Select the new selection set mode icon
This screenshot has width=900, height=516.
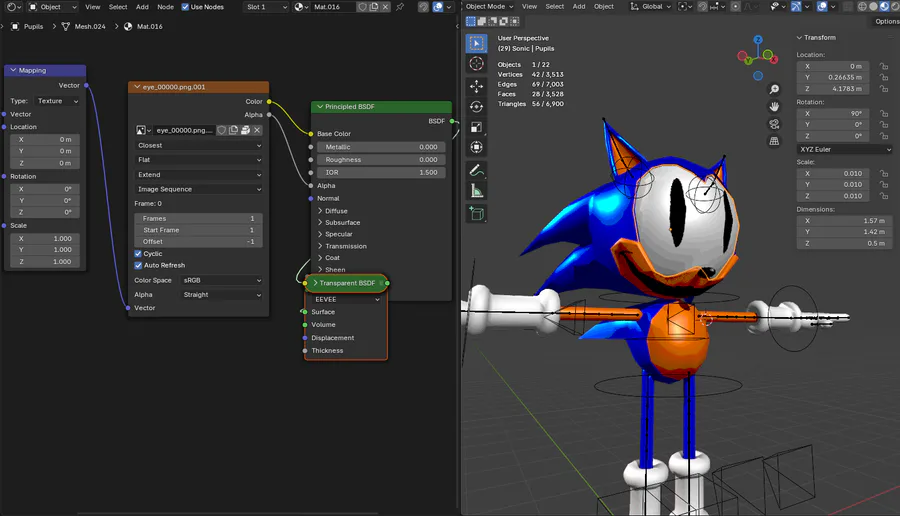(x=471, y=21)
